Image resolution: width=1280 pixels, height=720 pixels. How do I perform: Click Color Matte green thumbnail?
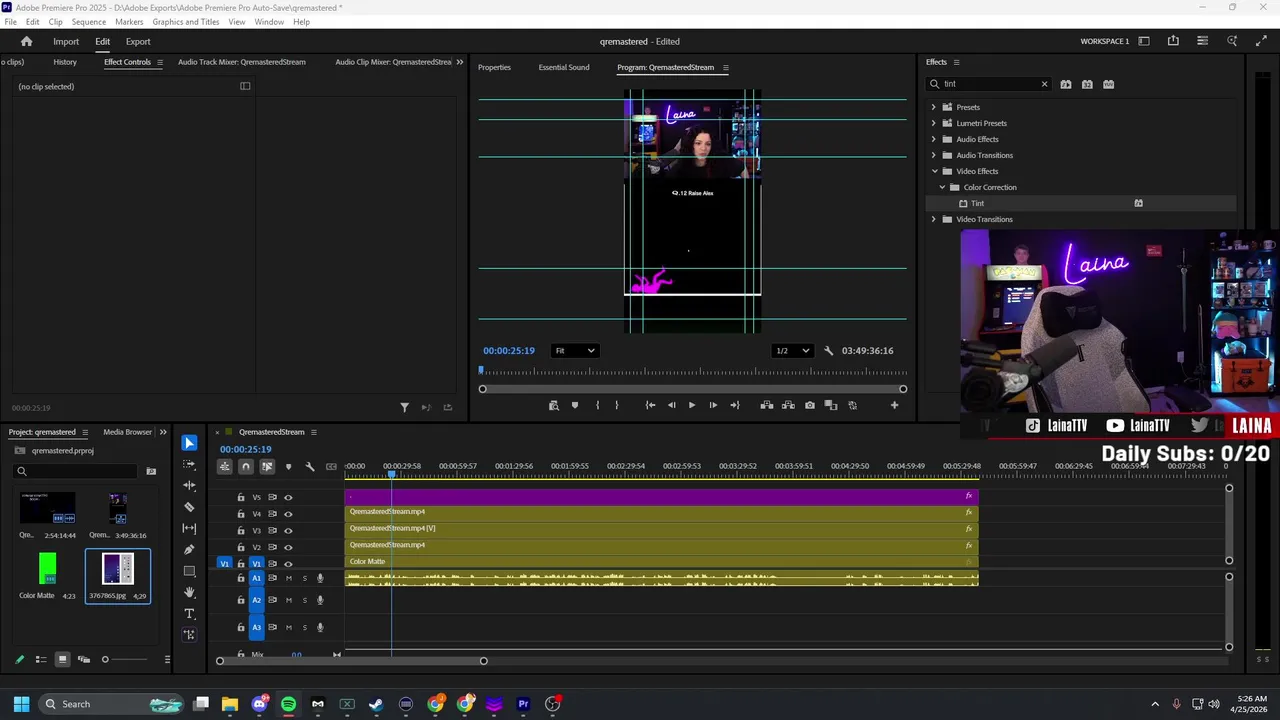coord(47,569)
